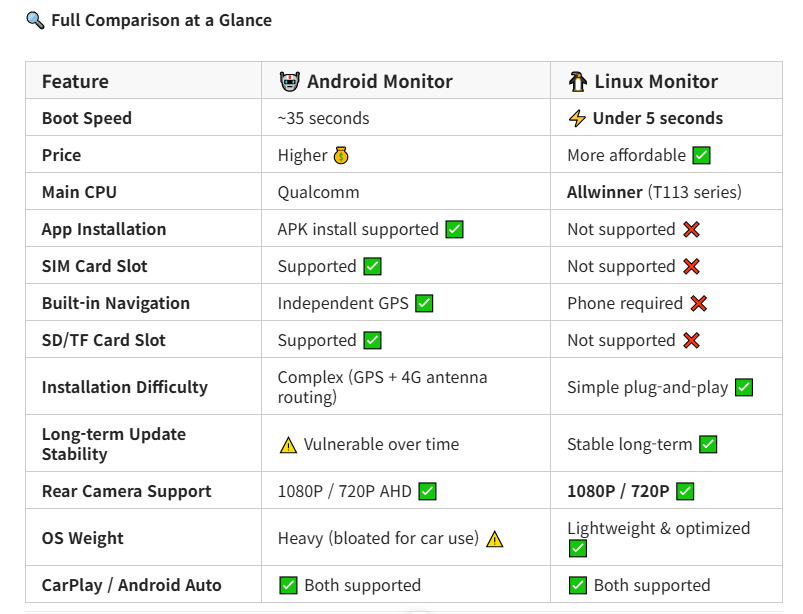Click the green check beside Independent GPS
Viewport: 803px width, 614px height.
pos(424,304)
